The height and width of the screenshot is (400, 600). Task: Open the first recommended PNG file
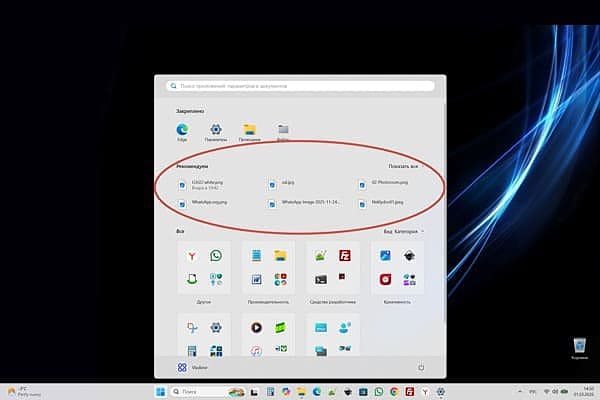(204, 185)
